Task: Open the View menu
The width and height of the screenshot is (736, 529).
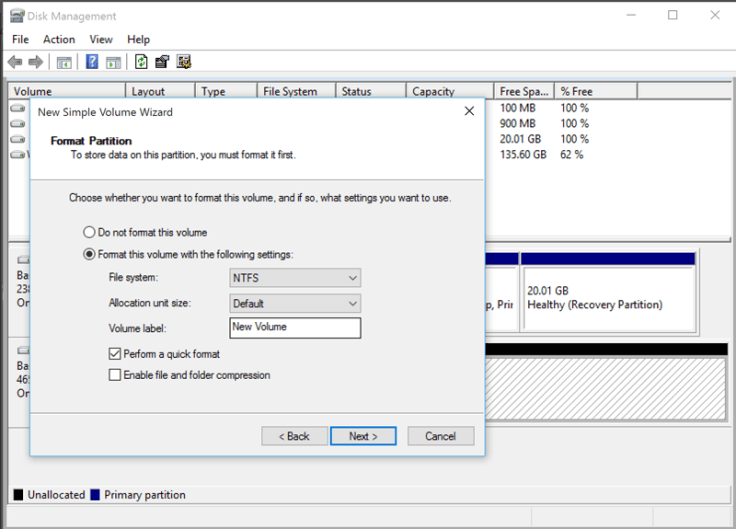Action: point(101,39)
